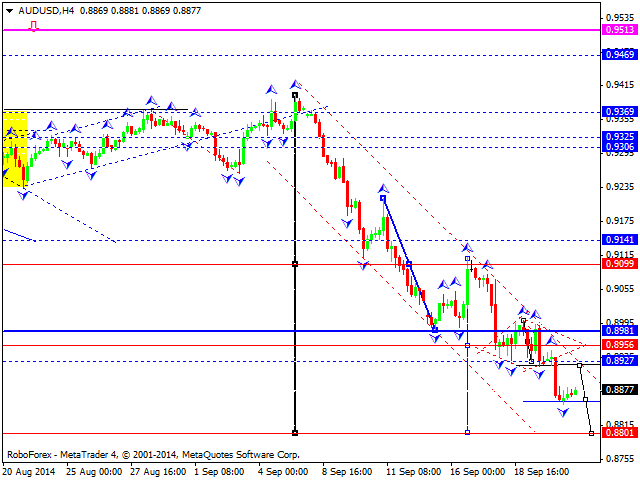Select anchor point atop thick black vertical line
This screenshot has width=640, height=480.
point(295,95)
